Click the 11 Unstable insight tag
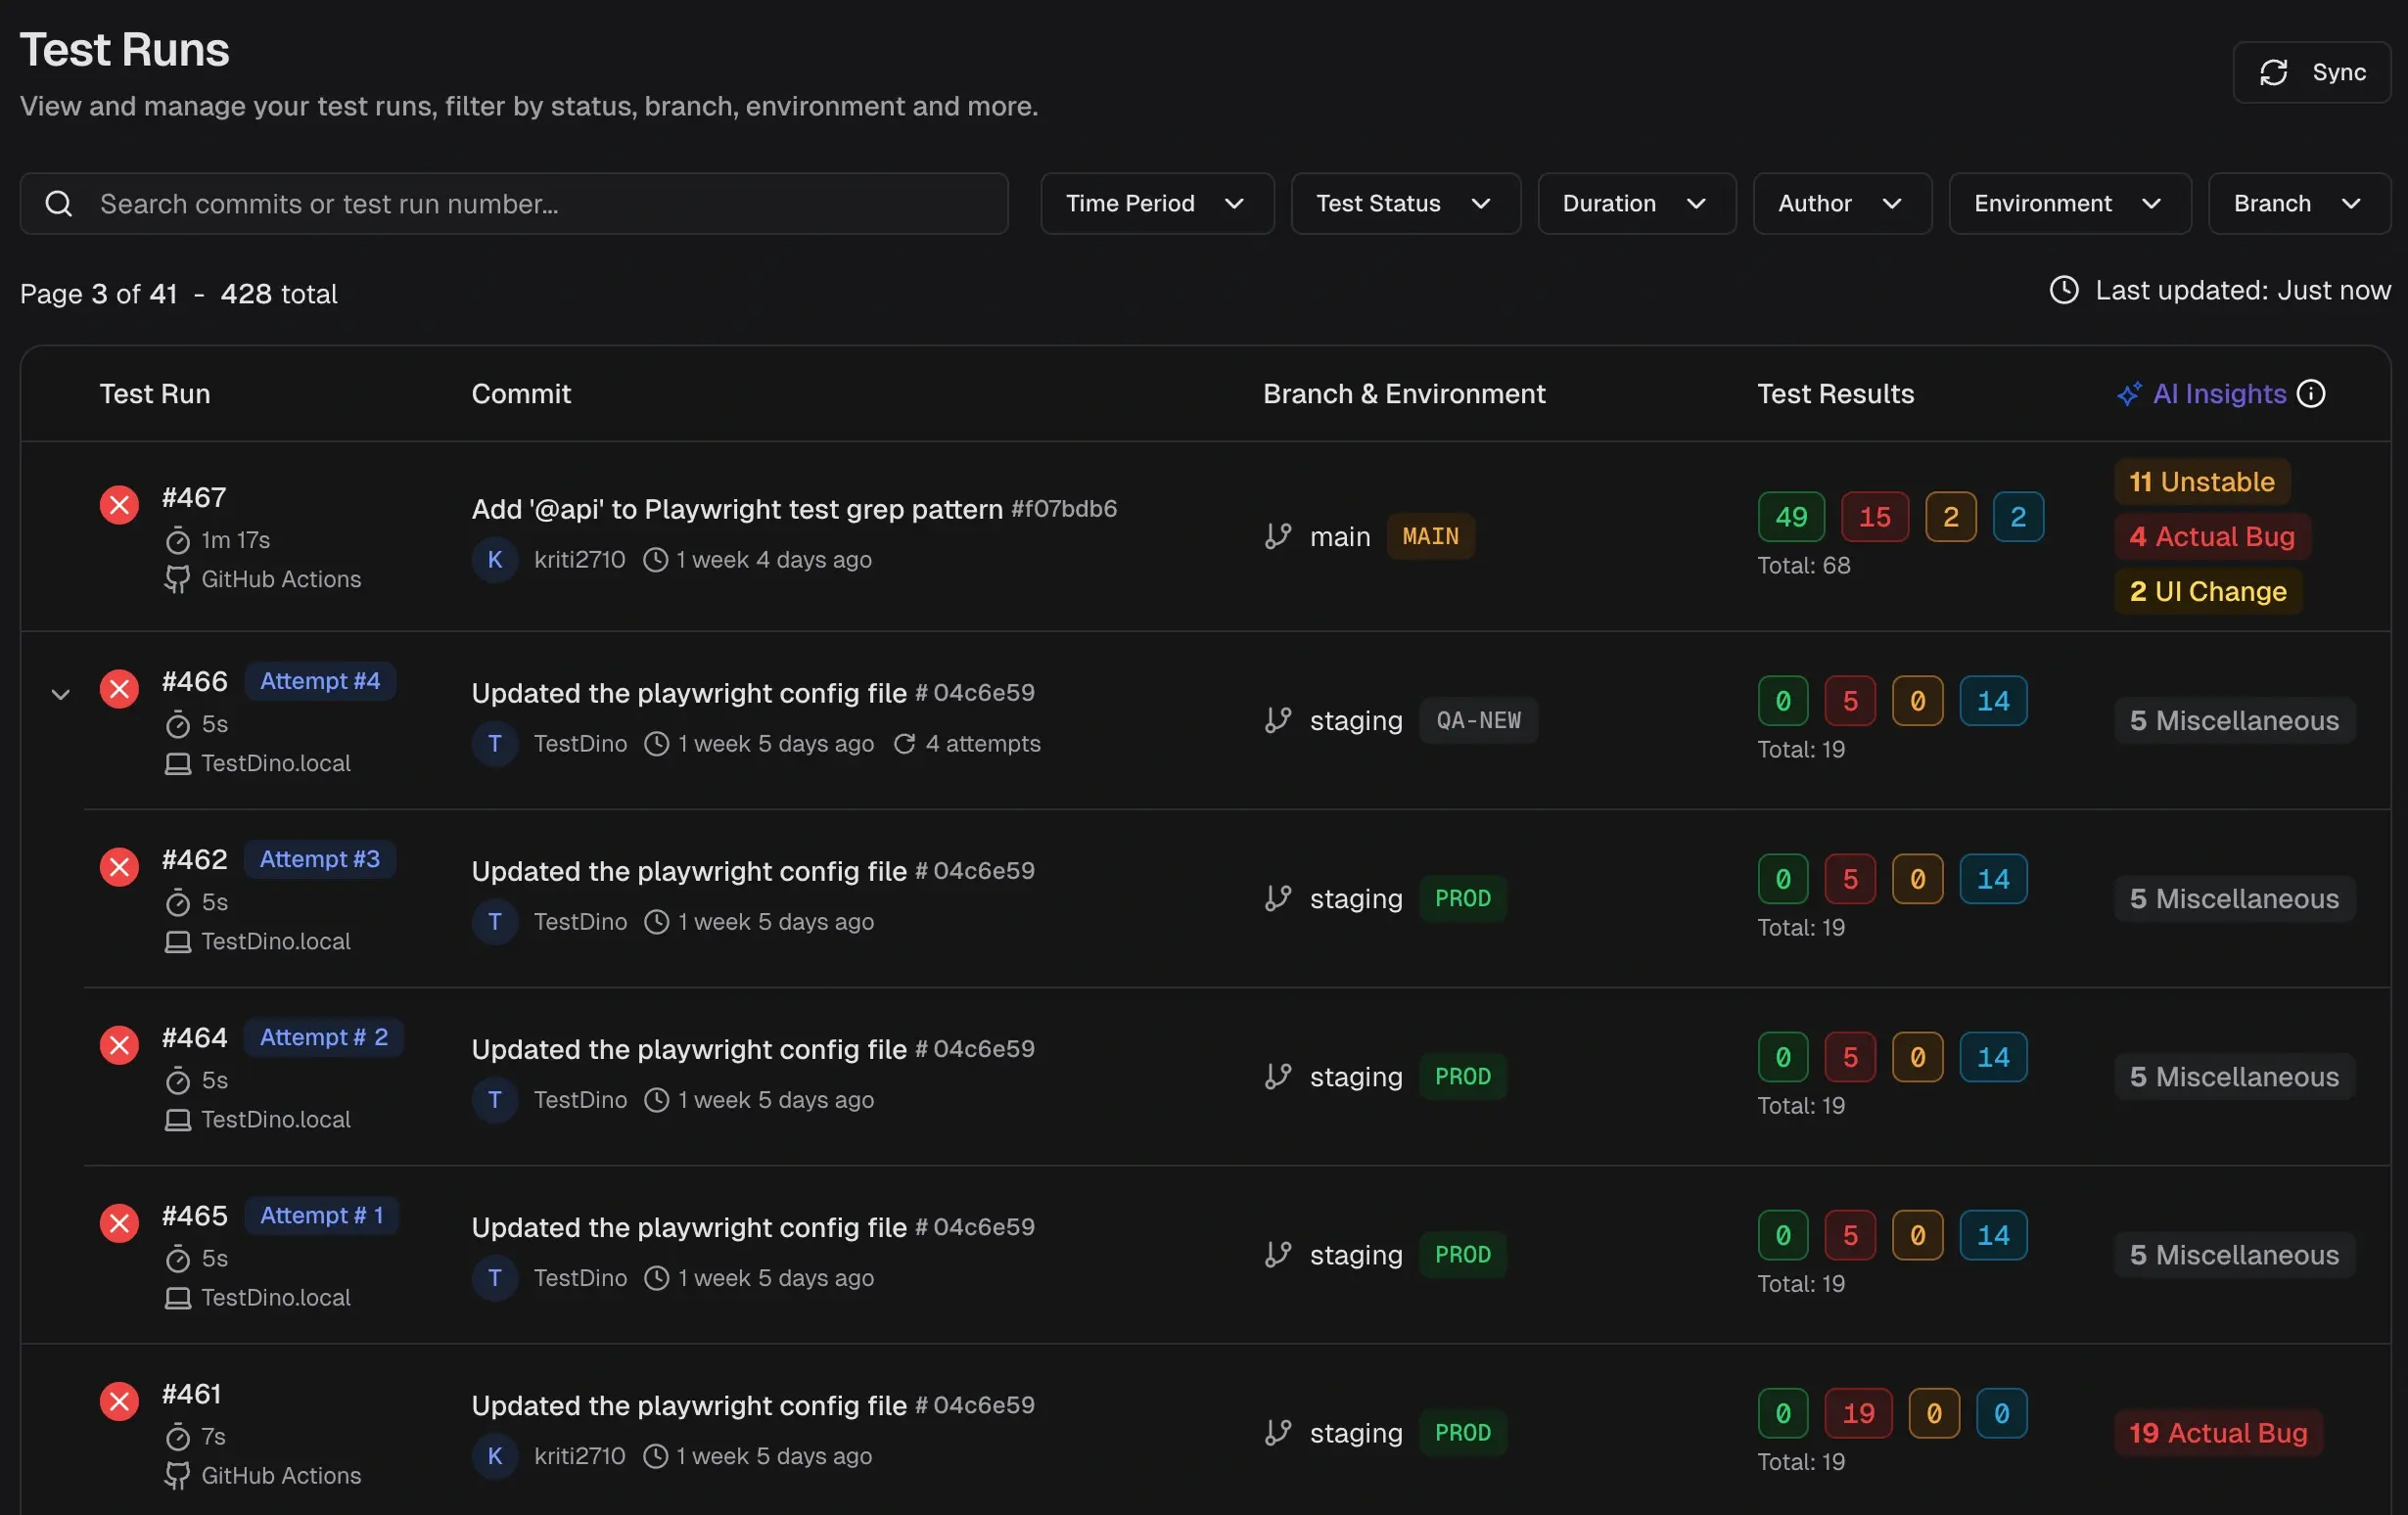 (x=2201, y=482)
